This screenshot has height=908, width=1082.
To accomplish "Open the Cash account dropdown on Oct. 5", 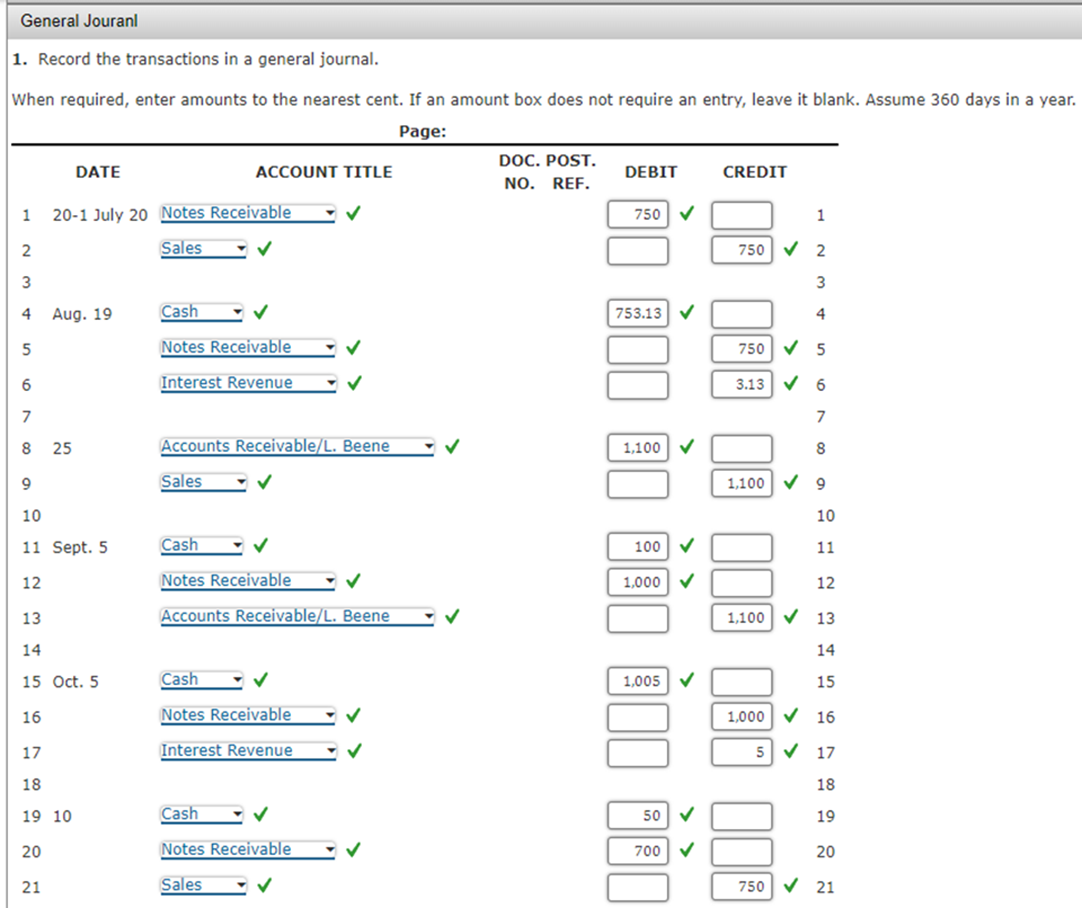I will tap(235, 679).
